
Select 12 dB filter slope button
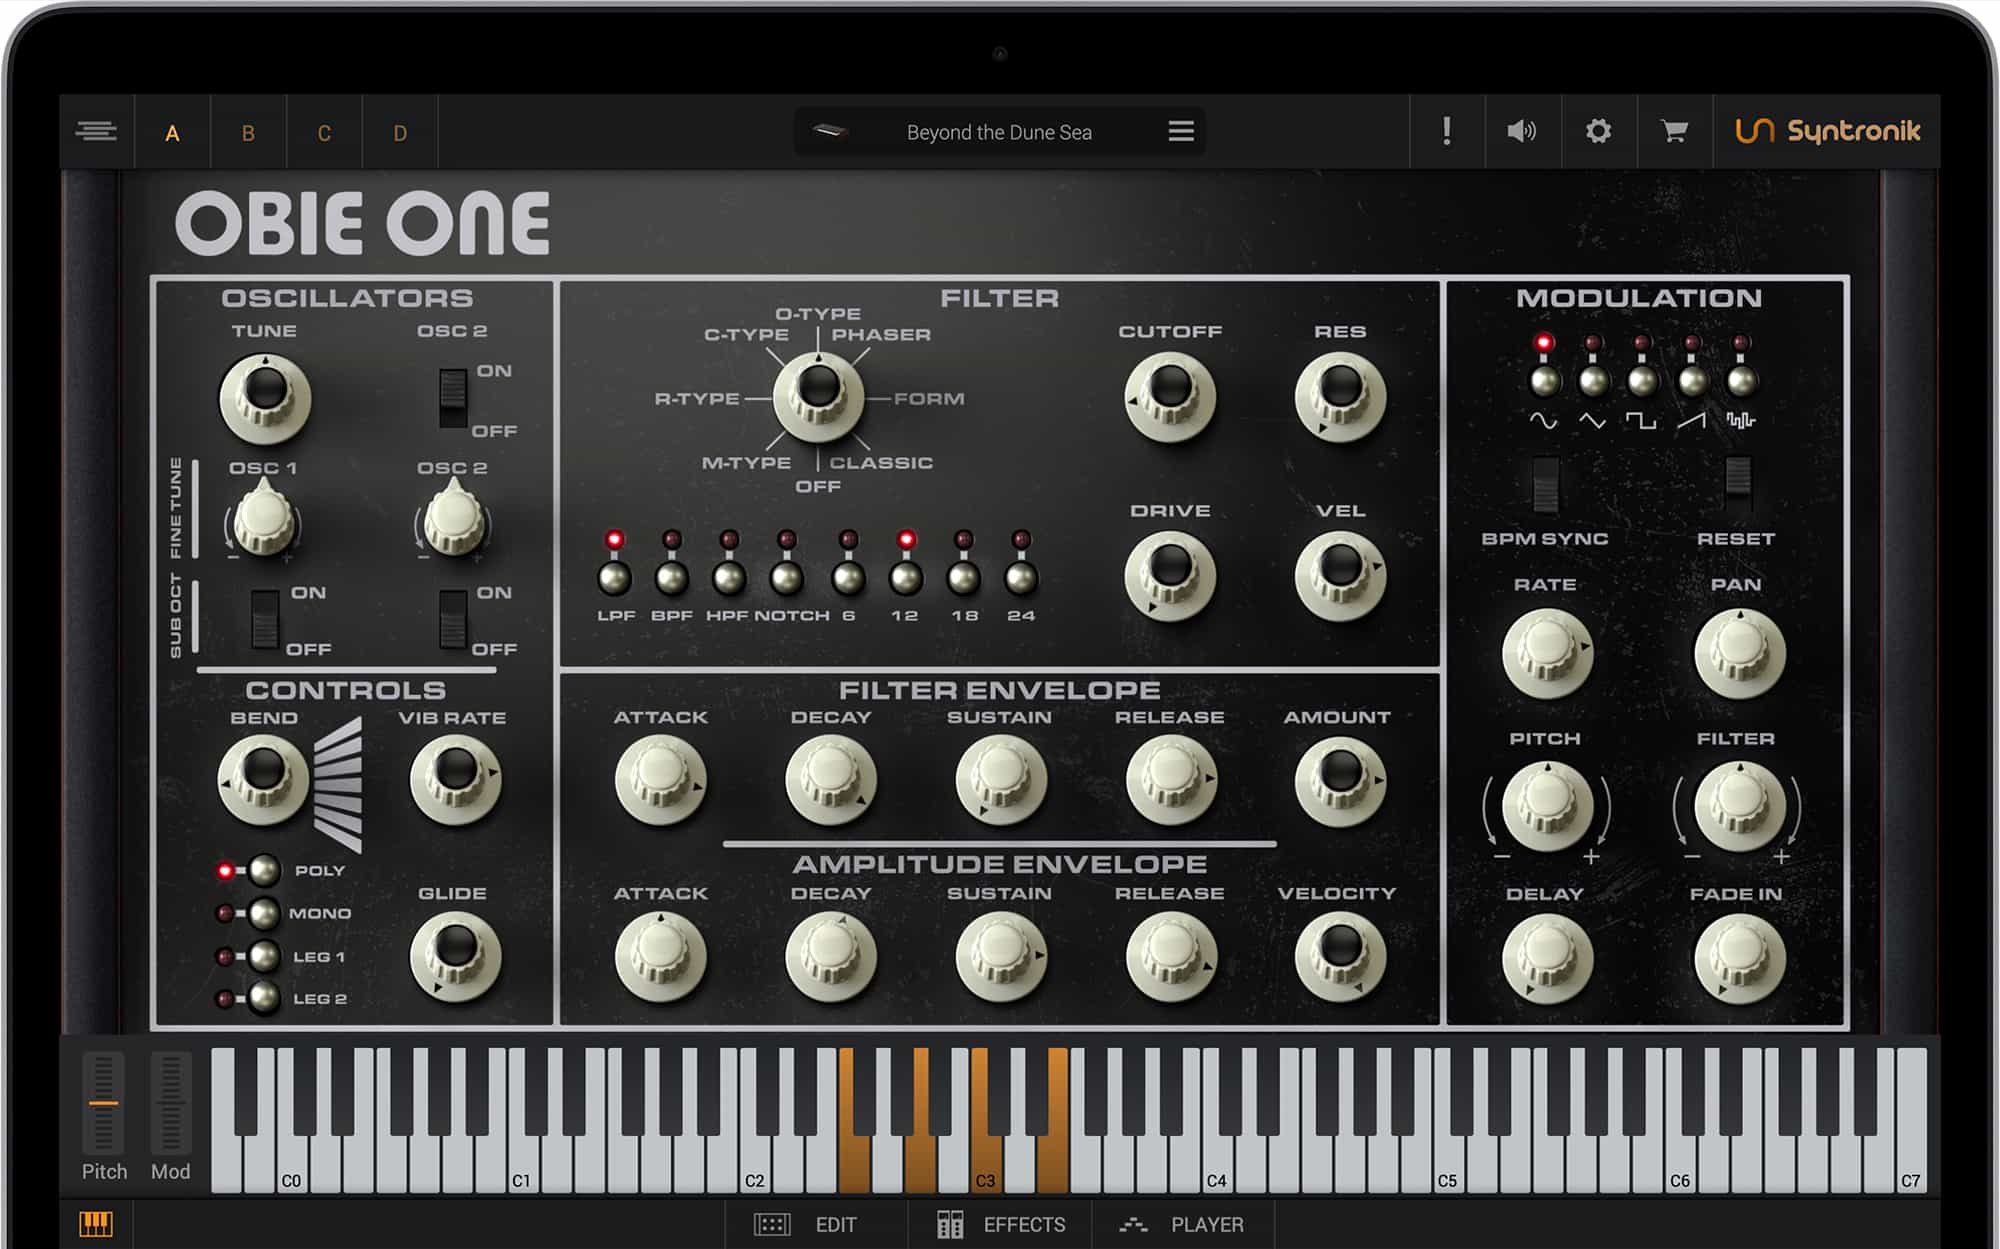coord(906,577)
